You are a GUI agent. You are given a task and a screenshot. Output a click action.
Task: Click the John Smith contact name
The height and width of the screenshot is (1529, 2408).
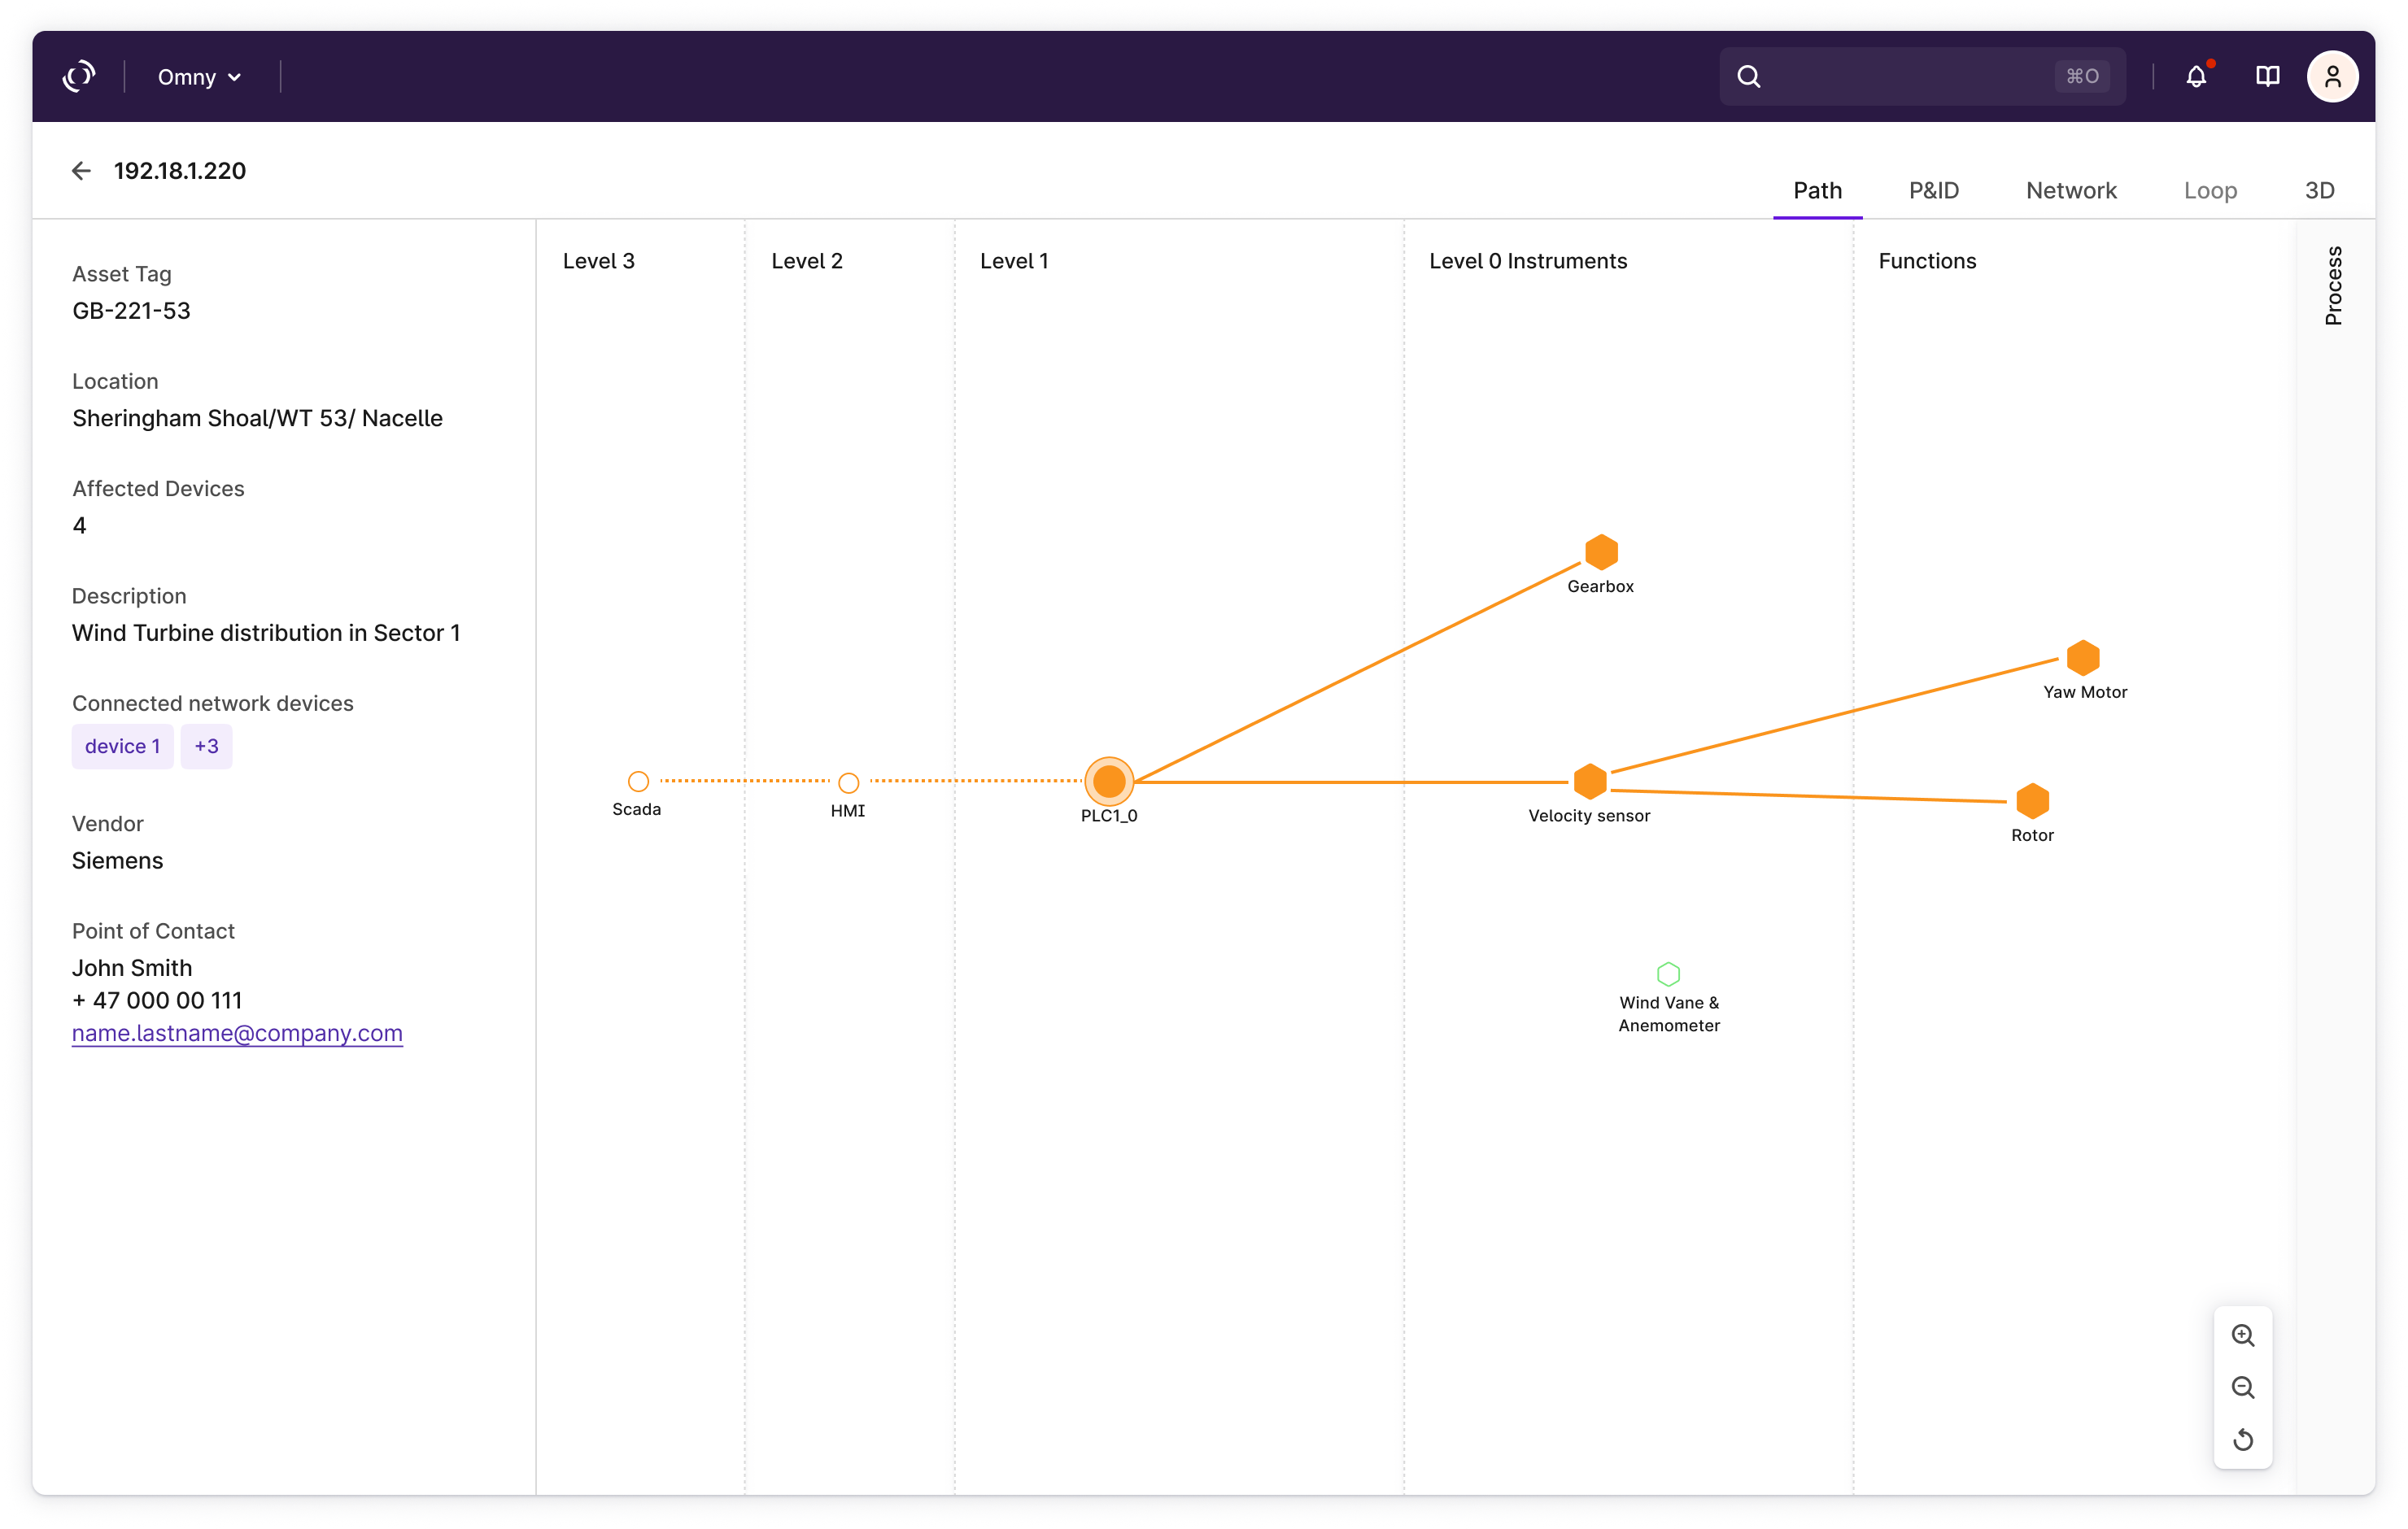132,968
